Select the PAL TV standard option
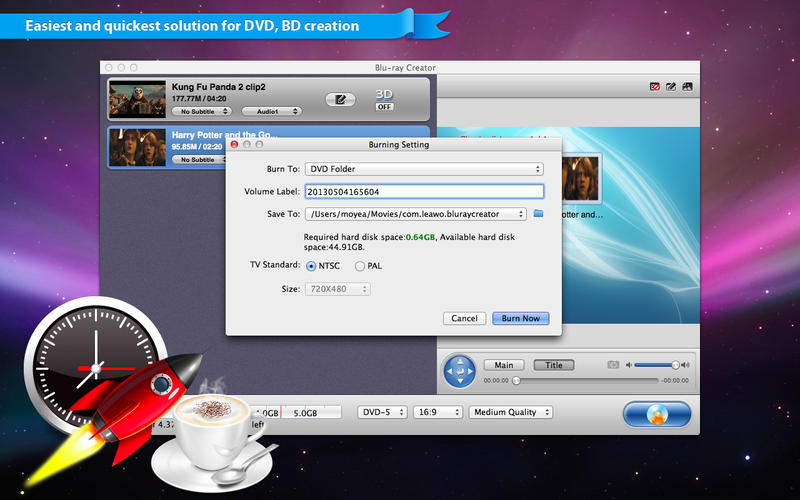The width and height of the screenshot is (800, 500). (360, 266)
